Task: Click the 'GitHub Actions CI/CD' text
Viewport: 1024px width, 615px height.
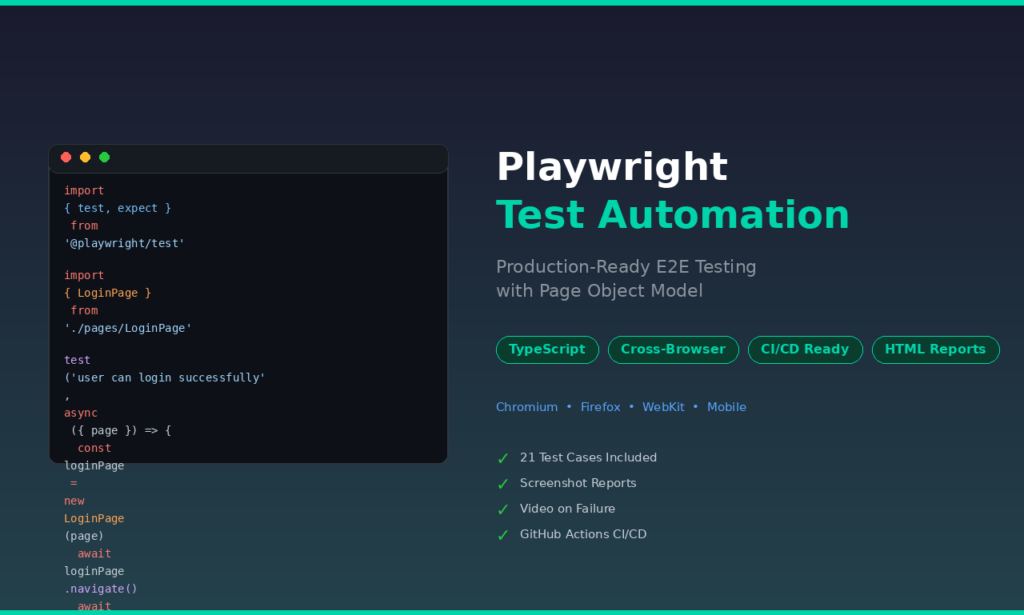Action: click(x=583, y=534)
